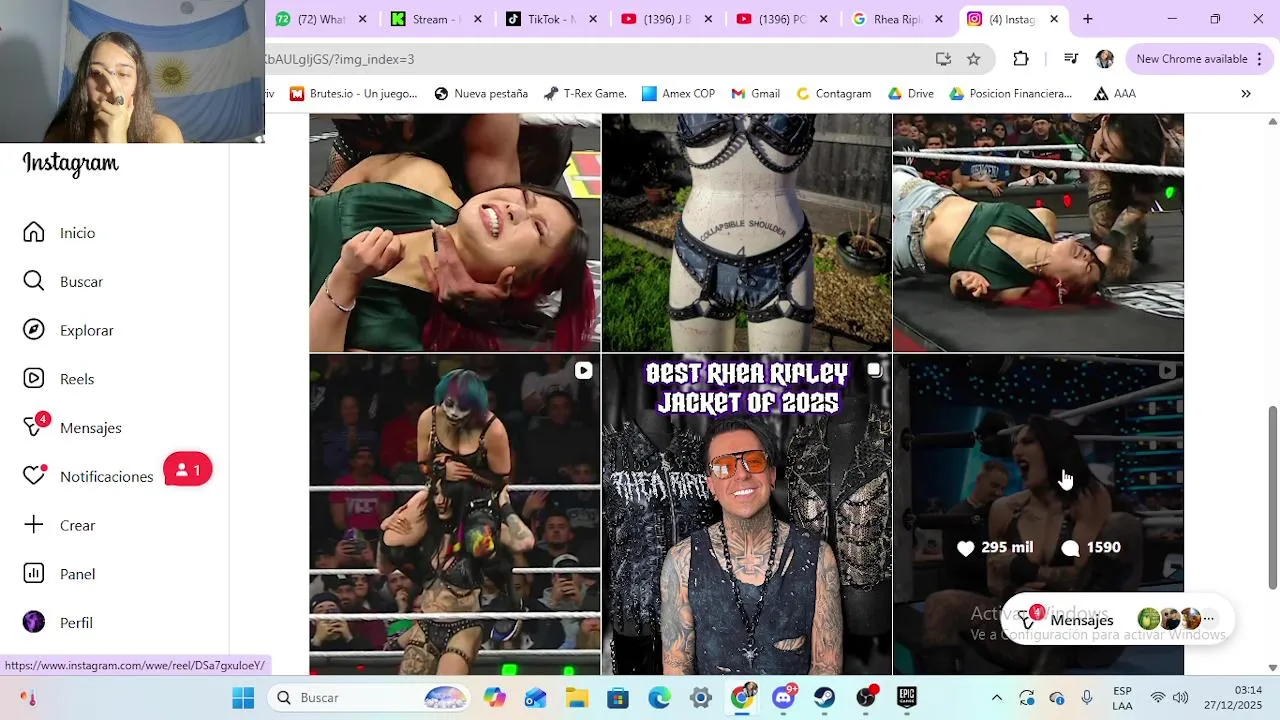Viewport: 1280px width, 720px height.
Task: Open File Explorer from the taskbar
Action: coord(577,698)
